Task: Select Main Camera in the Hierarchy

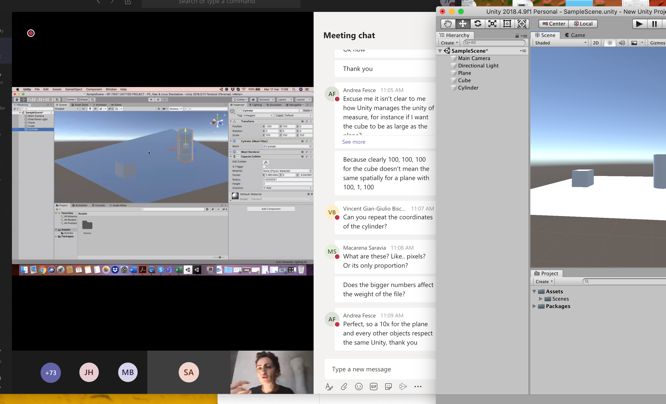Action: 474,58
